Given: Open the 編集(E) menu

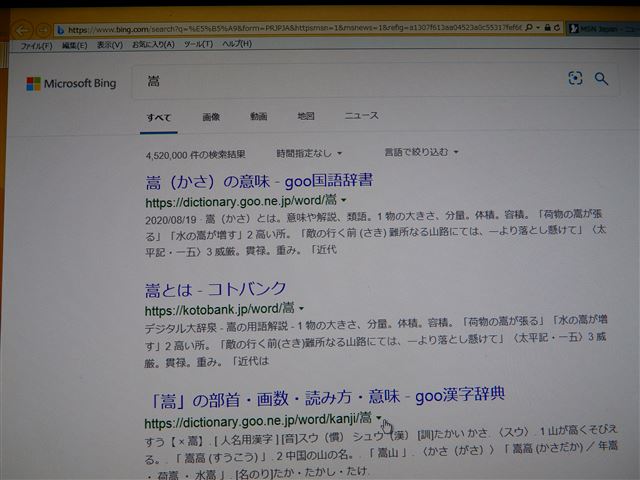Looking at the screenshot, I should pyautogui.click(x=74, y=45).
